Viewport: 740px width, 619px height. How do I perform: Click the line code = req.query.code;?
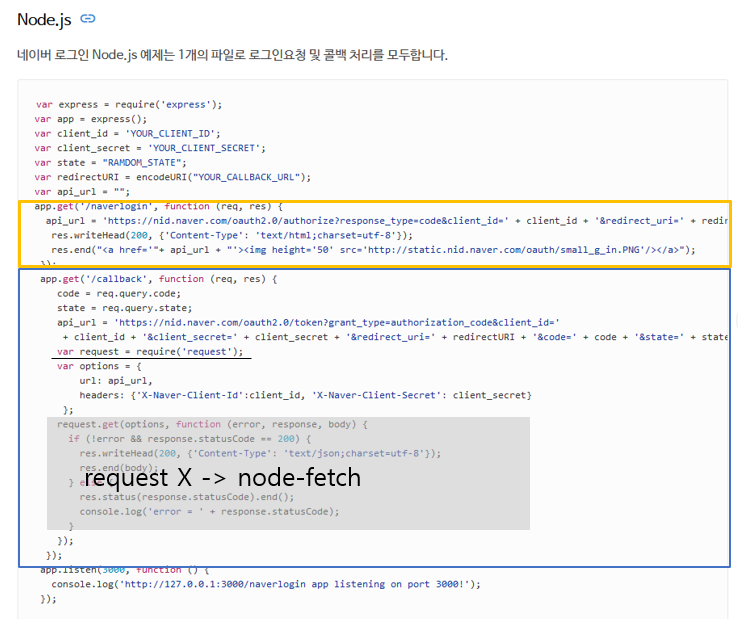point(119,293)
